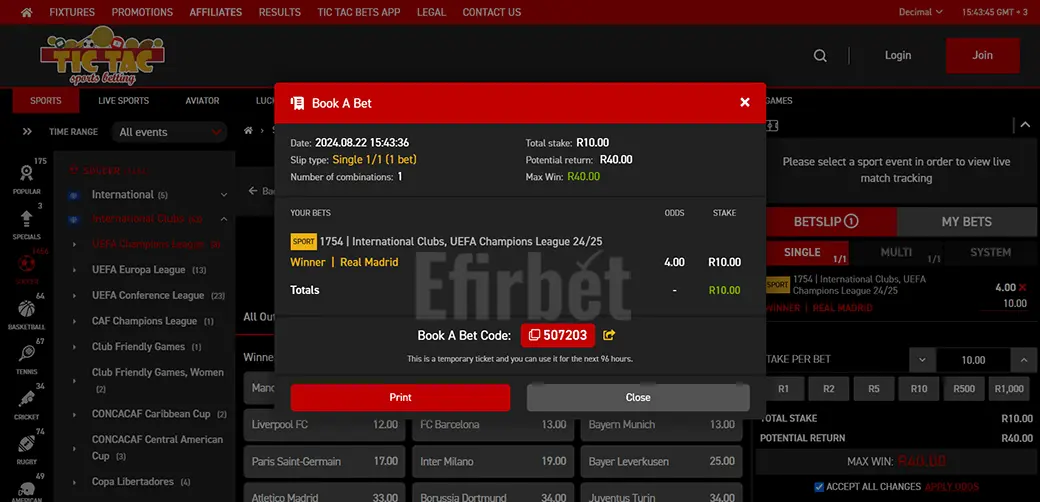This screenshot has width=1040, height=502.
Task: Set quick stake to R10
Action: click(x=919, y=389)
